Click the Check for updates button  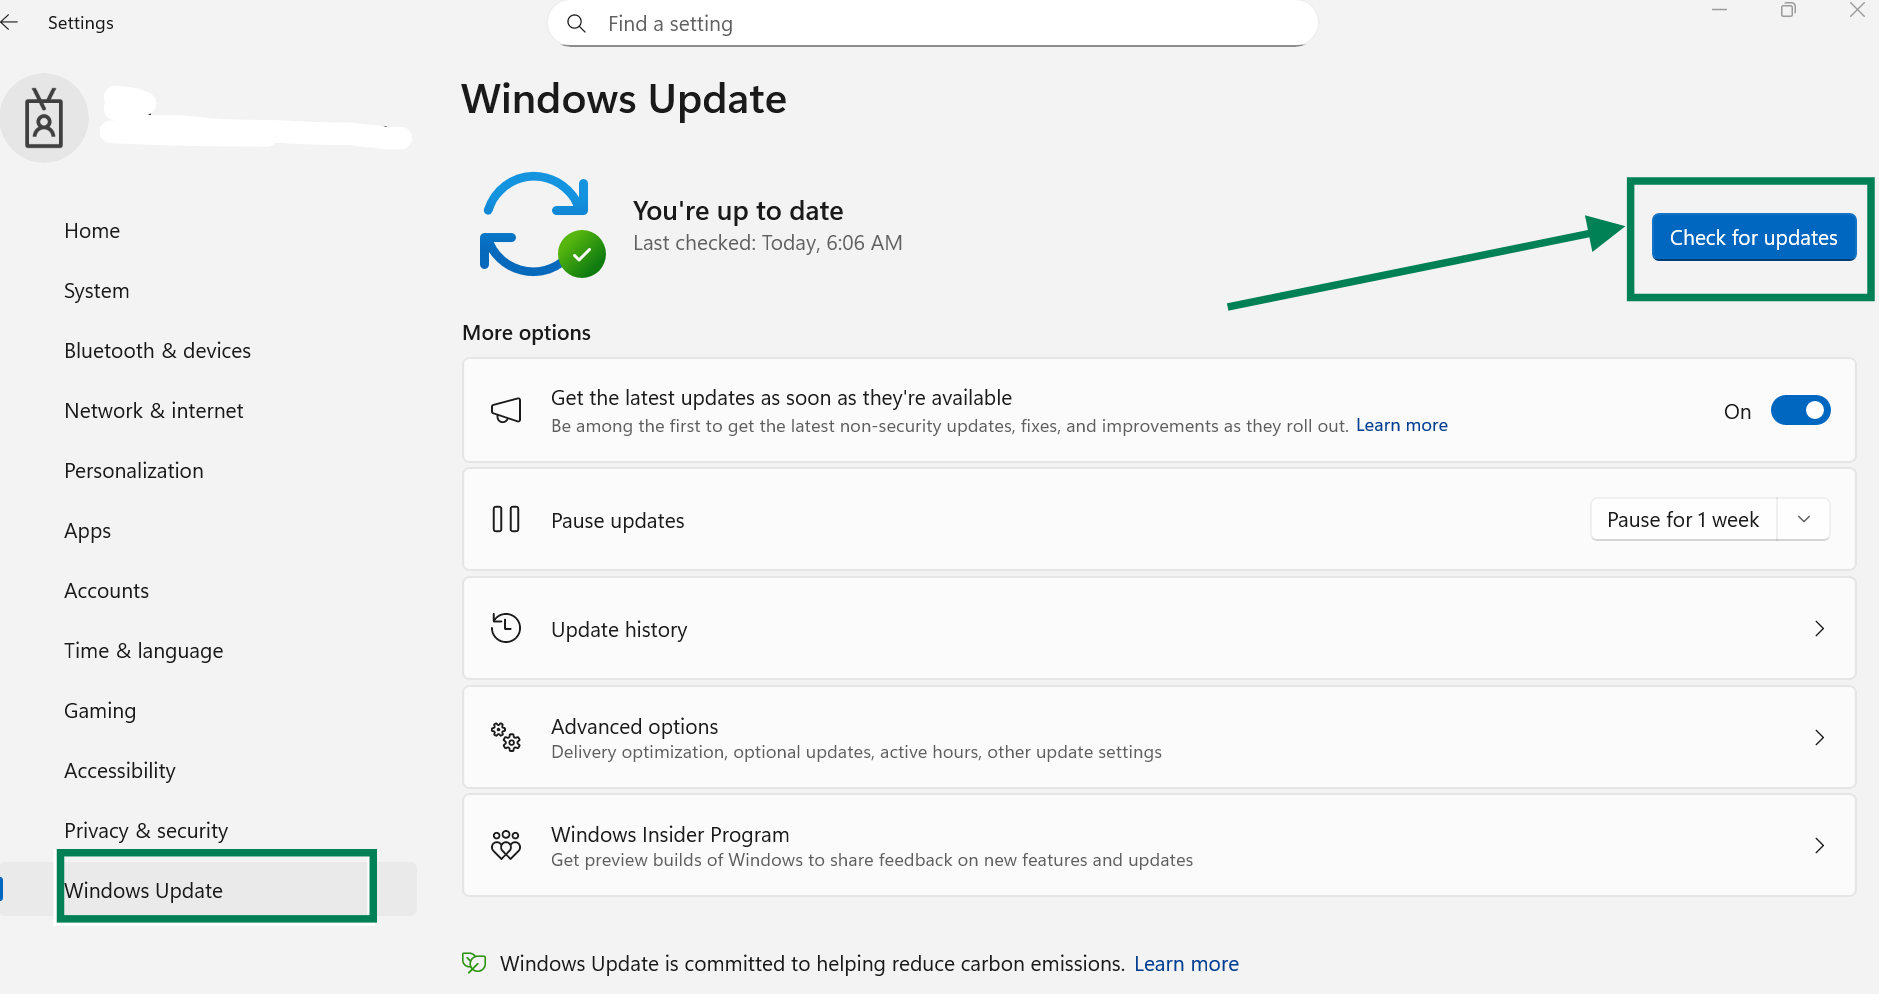1754,237
